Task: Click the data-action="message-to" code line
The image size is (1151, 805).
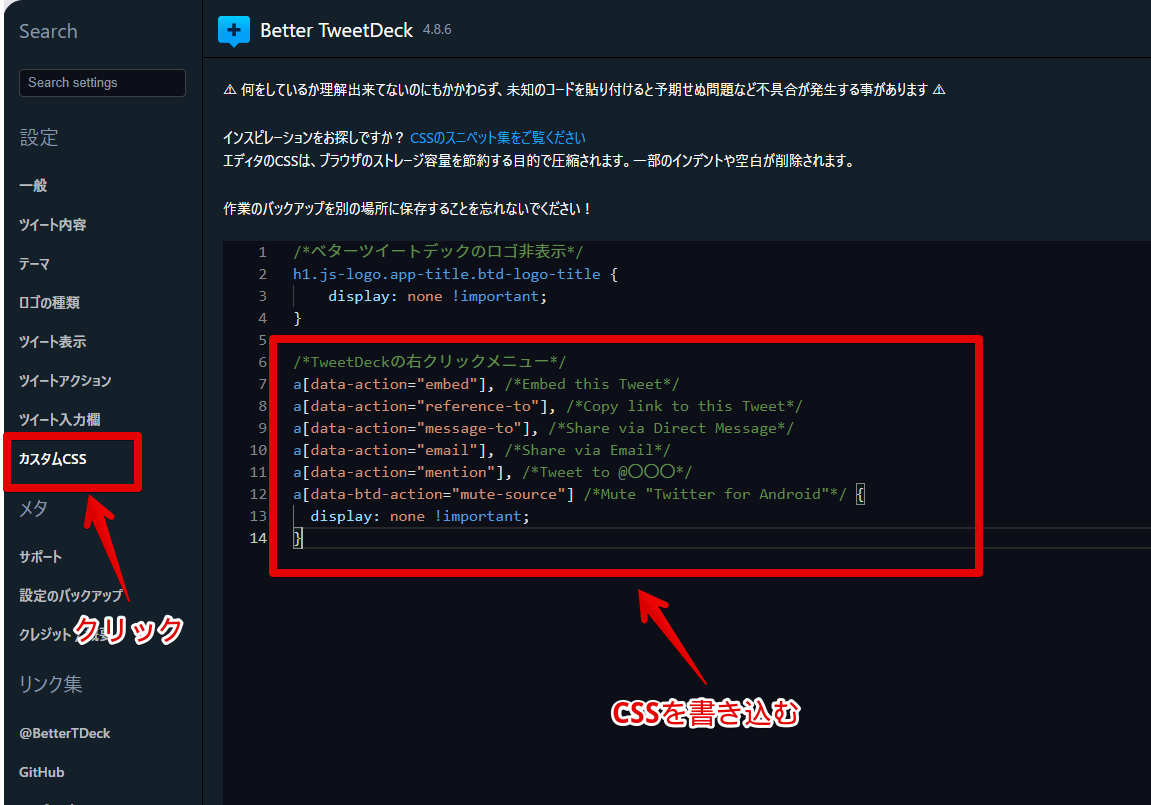Action: pyautogui.click(x=543, y=428)
